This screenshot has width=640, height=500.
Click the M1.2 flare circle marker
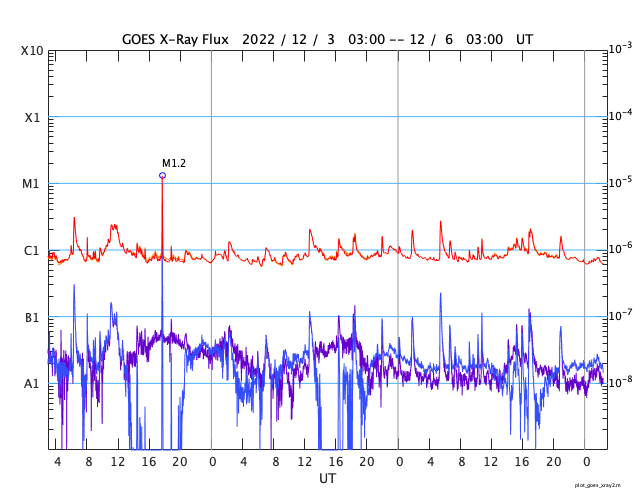point(162,176)
